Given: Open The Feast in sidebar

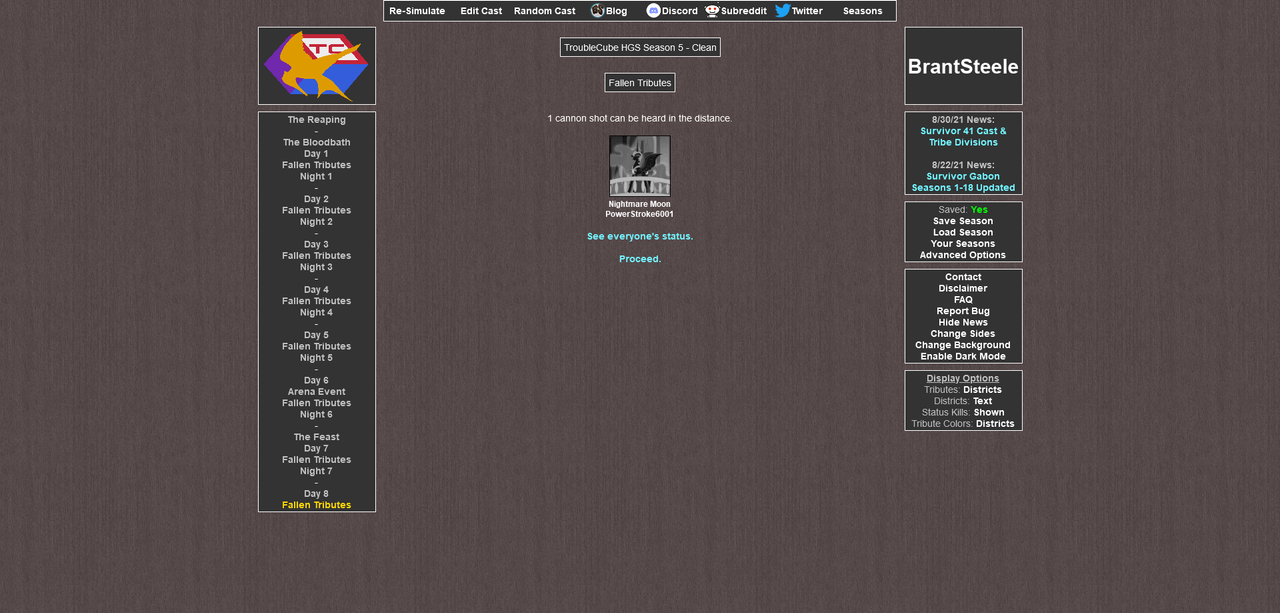Looking at the screenshot, I should click(x=317, y=437).
